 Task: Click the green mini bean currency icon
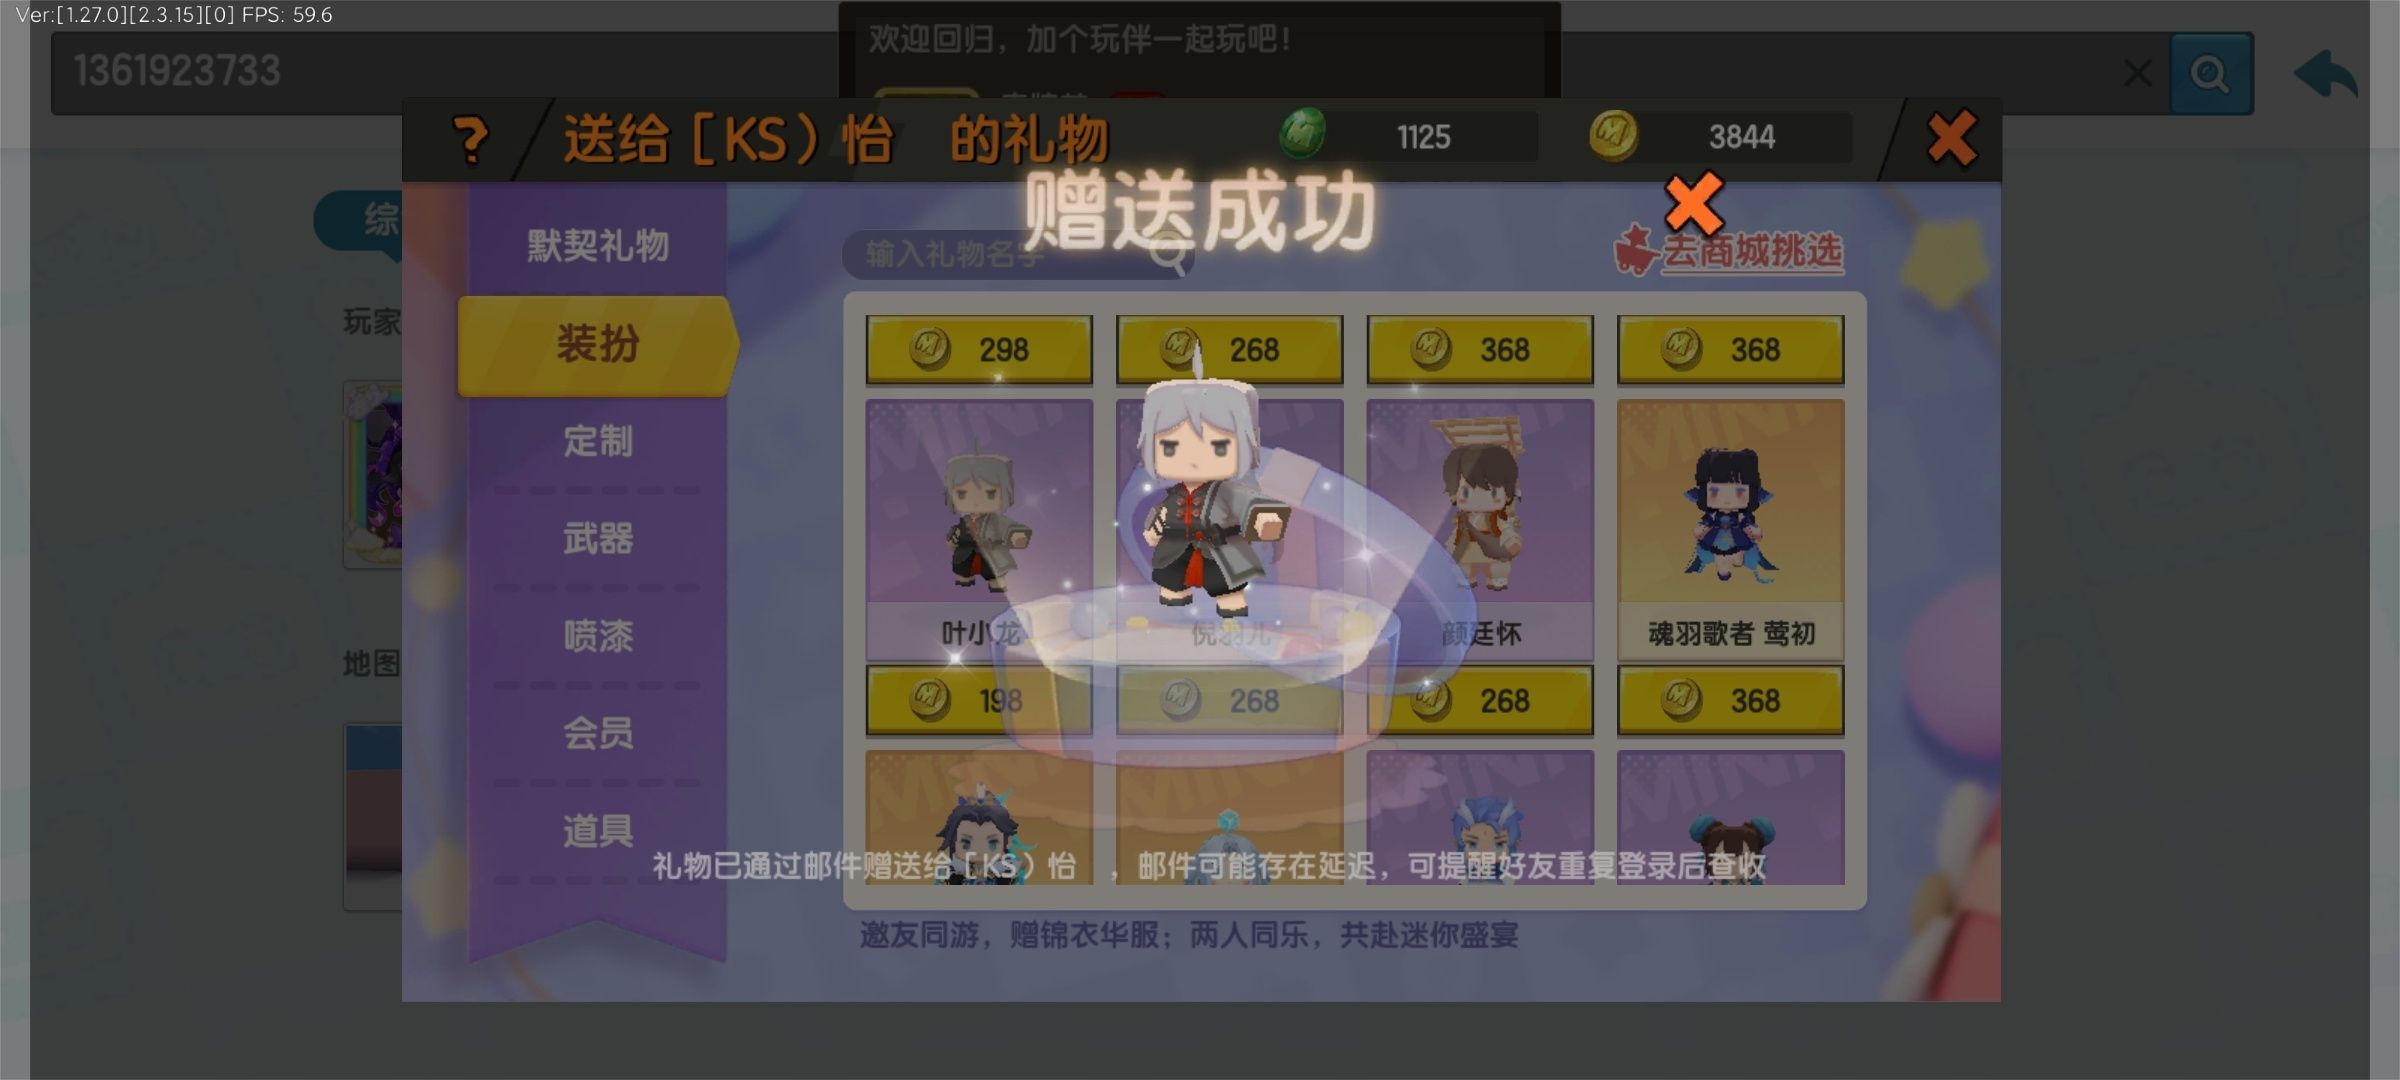[1302, 134]
